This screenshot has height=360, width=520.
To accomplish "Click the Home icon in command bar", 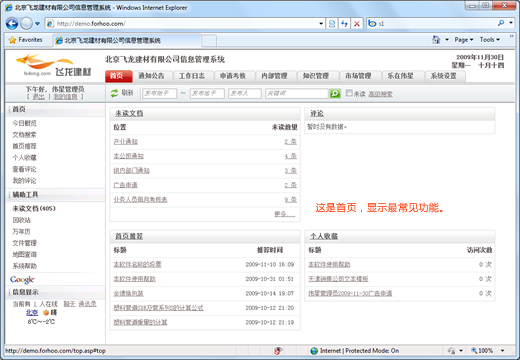I will click(436, 40).
